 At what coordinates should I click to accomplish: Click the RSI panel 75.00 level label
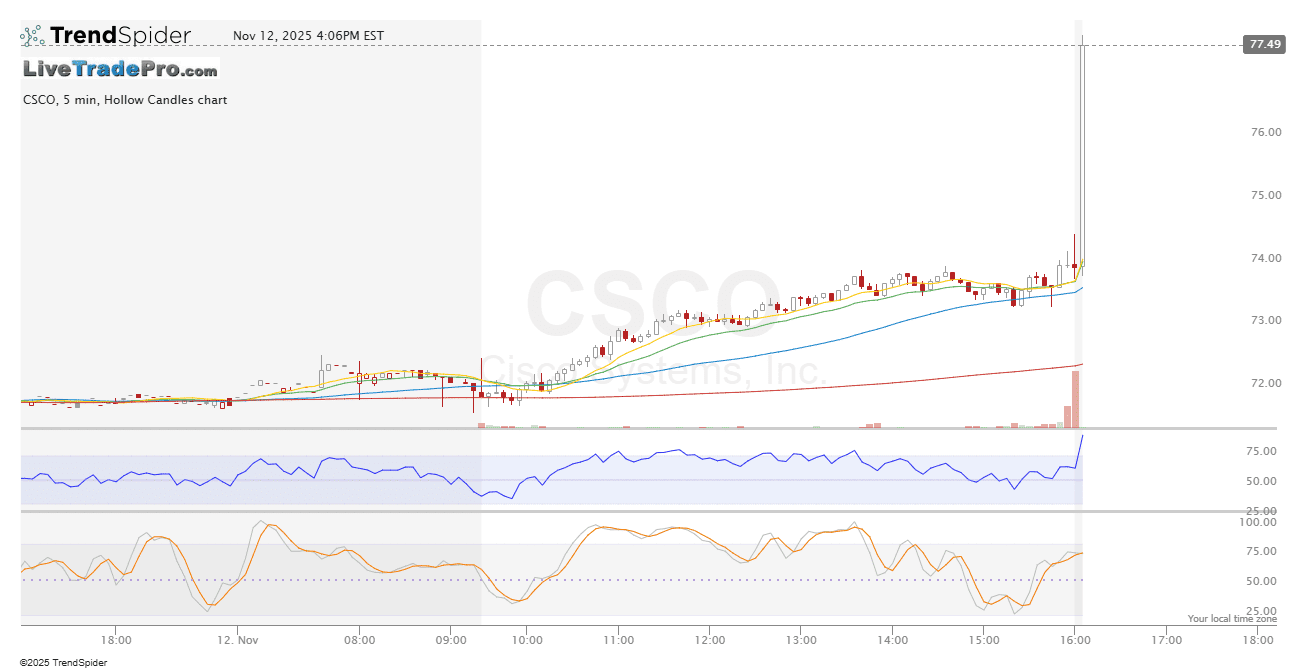pyautogui.click(x=1264, y=451)
